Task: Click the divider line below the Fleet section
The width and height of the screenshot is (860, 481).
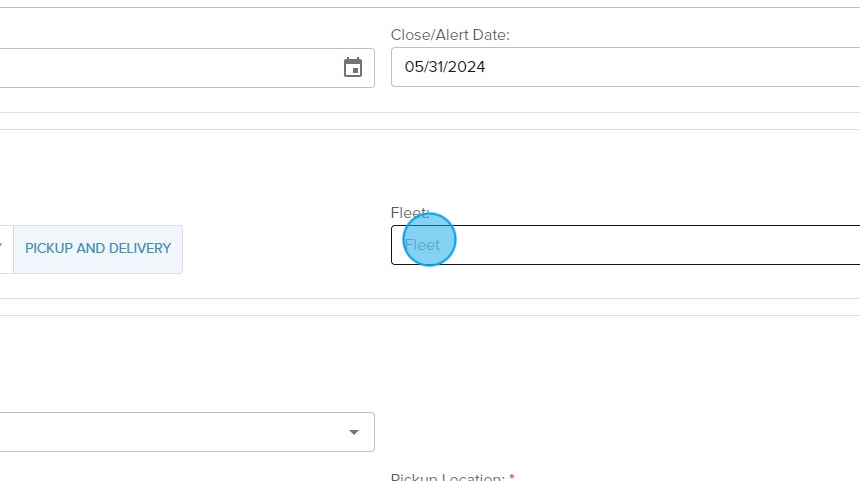Action: coord(430,299)
